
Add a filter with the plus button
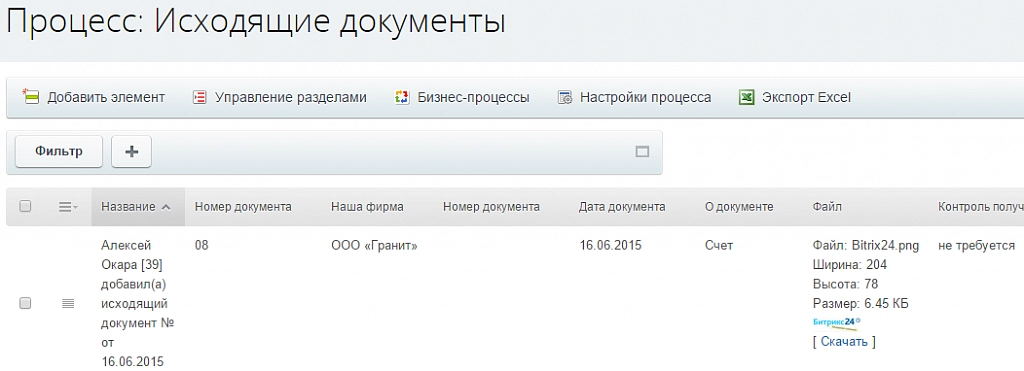coord(131,152)
